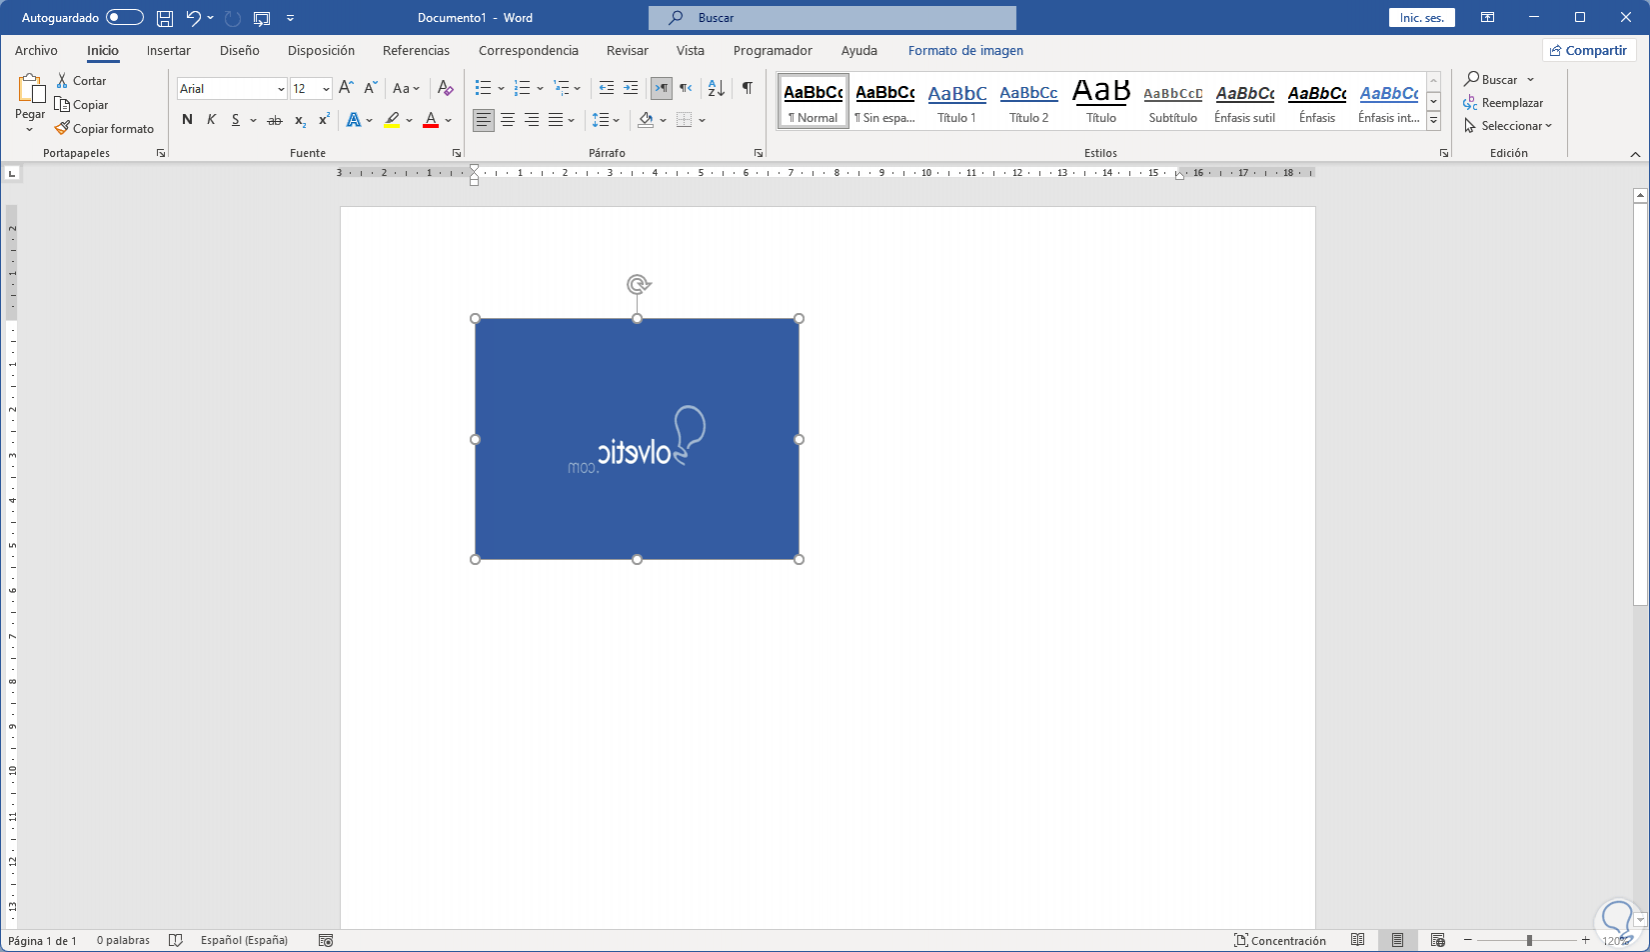Viewport: 1650px width, 952px height.
Task: Click the vertical scrollbar thumb
Action: (x=1640, y=404)
